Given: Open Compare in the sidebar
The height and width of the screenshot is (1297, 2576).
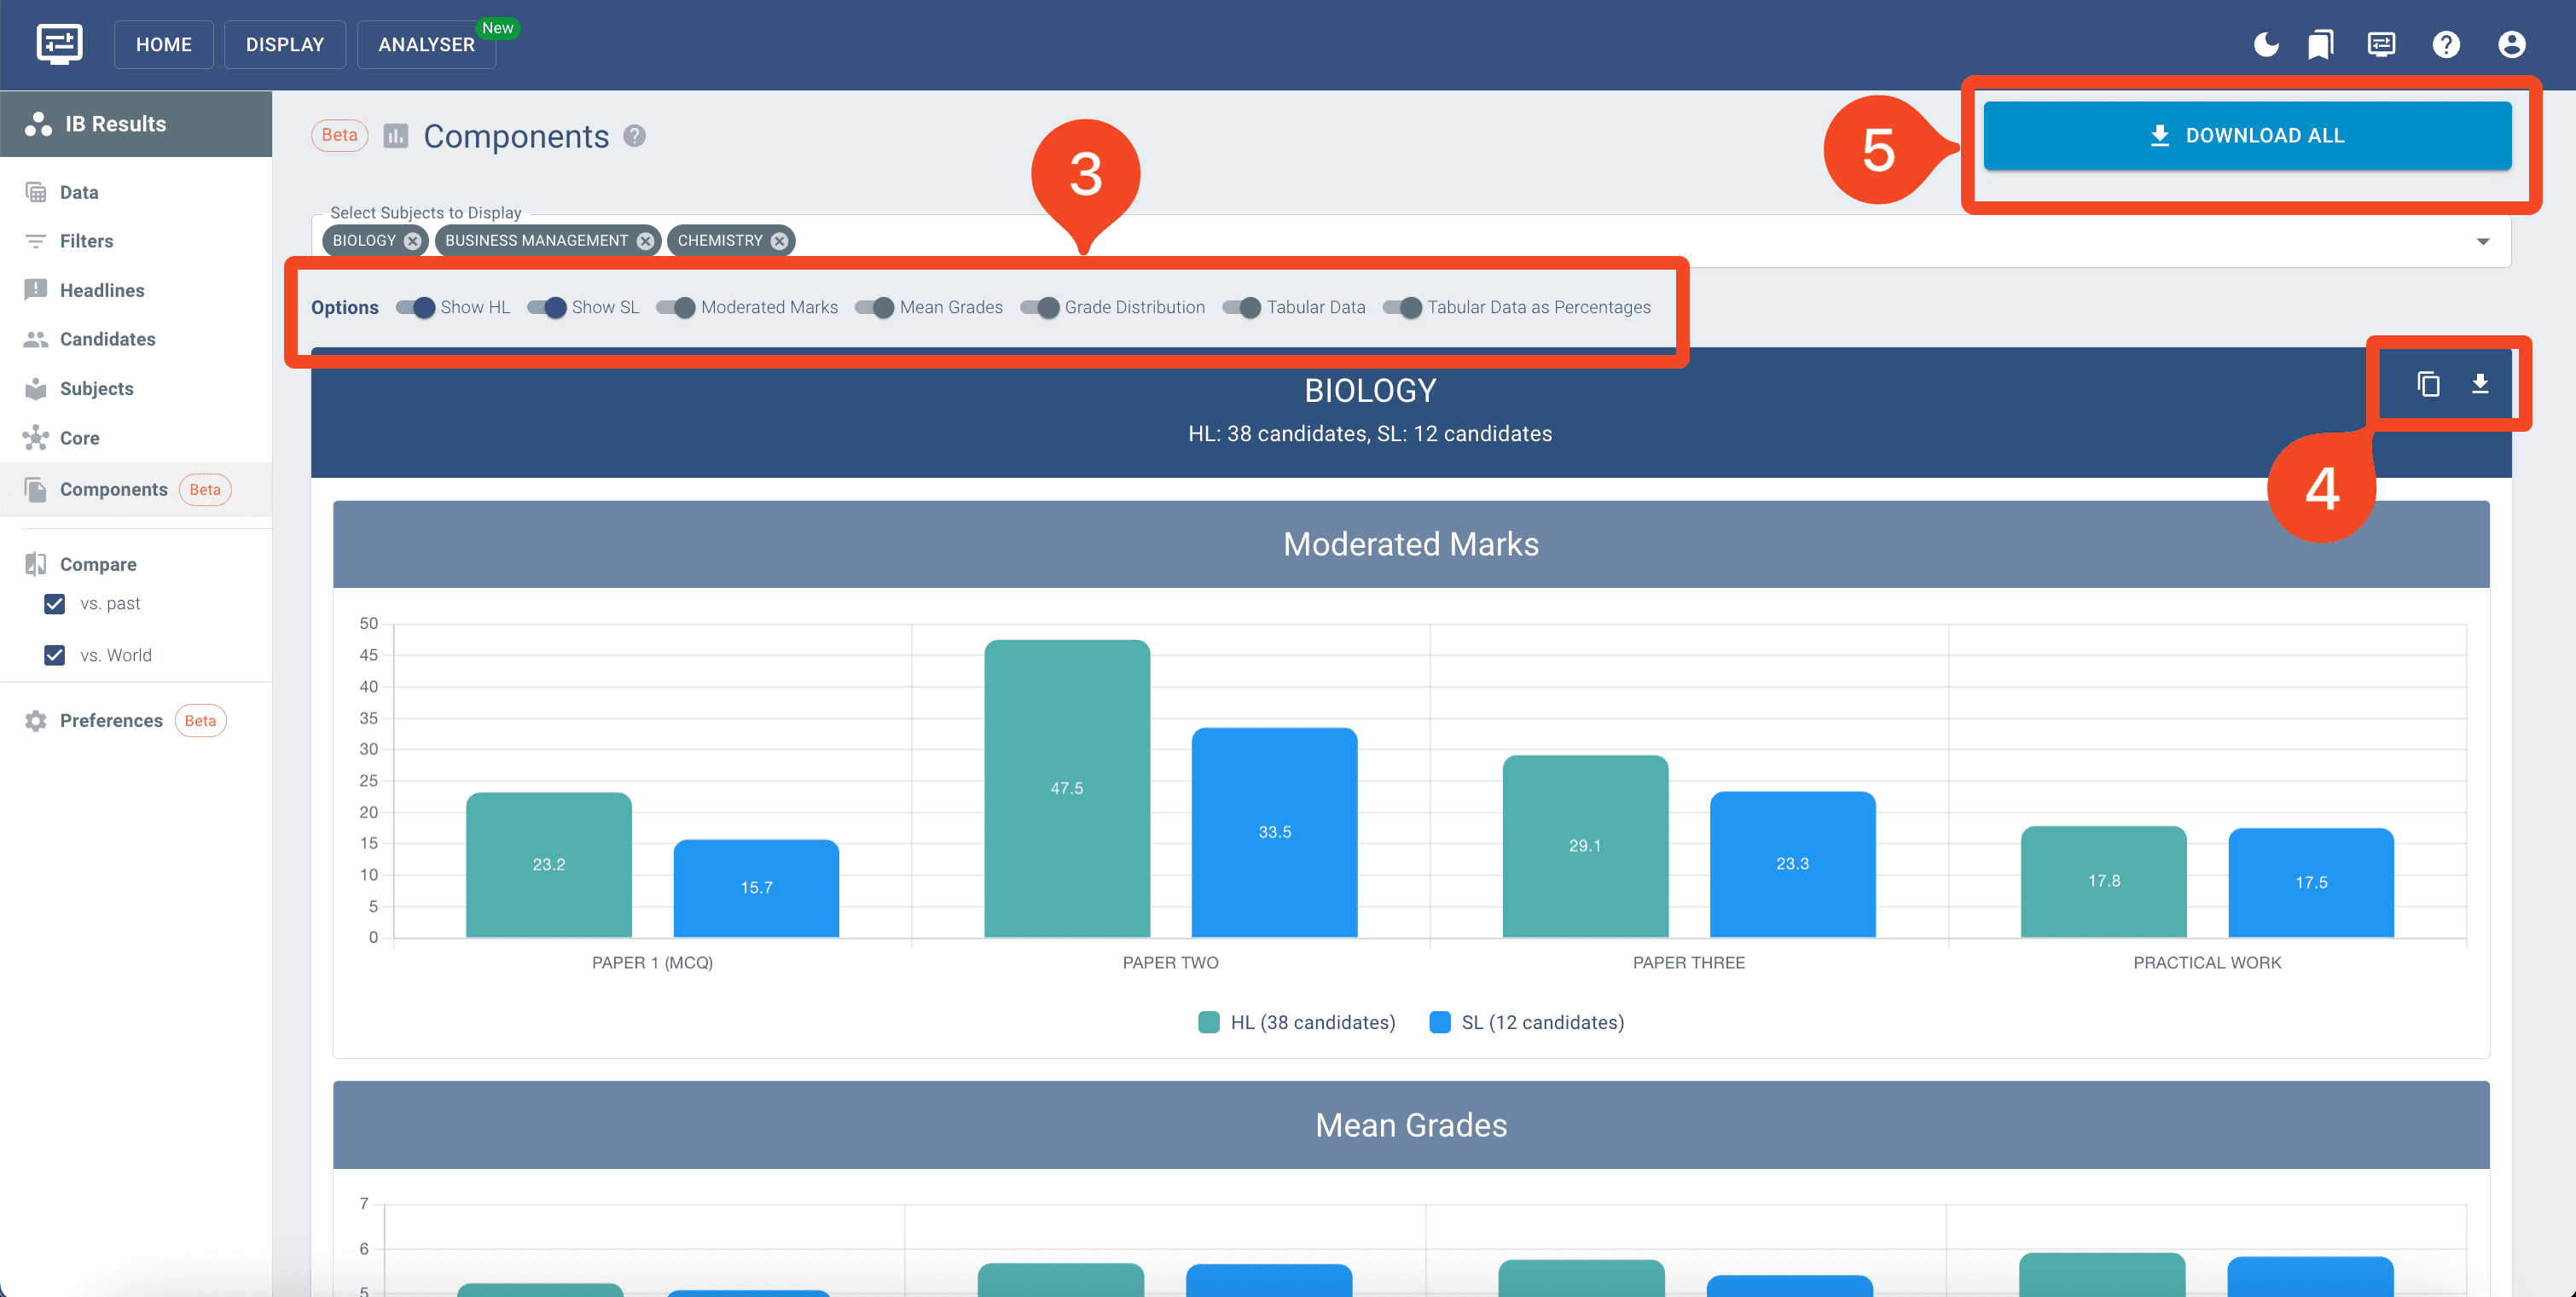Looking at the screenshot, I should click(136, 564).
